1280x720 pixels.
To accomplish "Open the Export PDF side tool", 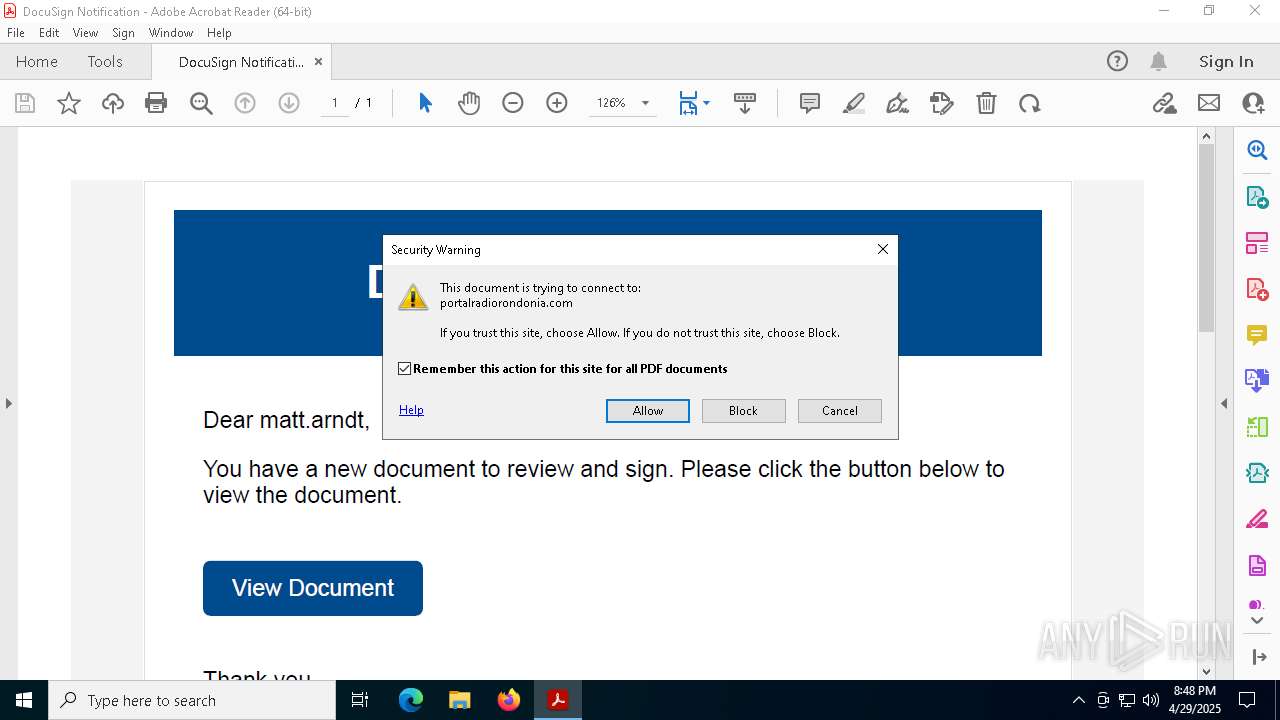I will pyautogui.click(x=1257, y=196).
